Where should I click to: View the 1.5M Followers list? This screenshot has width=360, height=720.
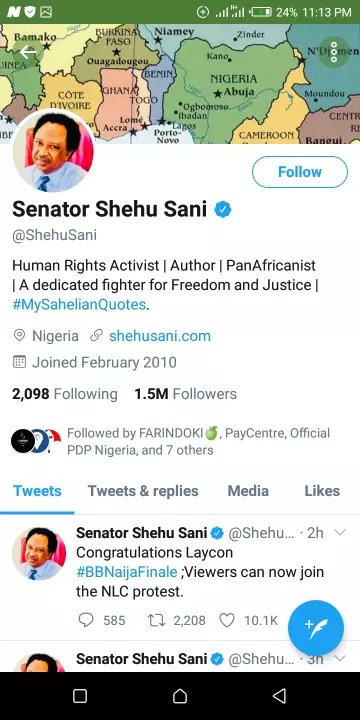coord(186,394)
